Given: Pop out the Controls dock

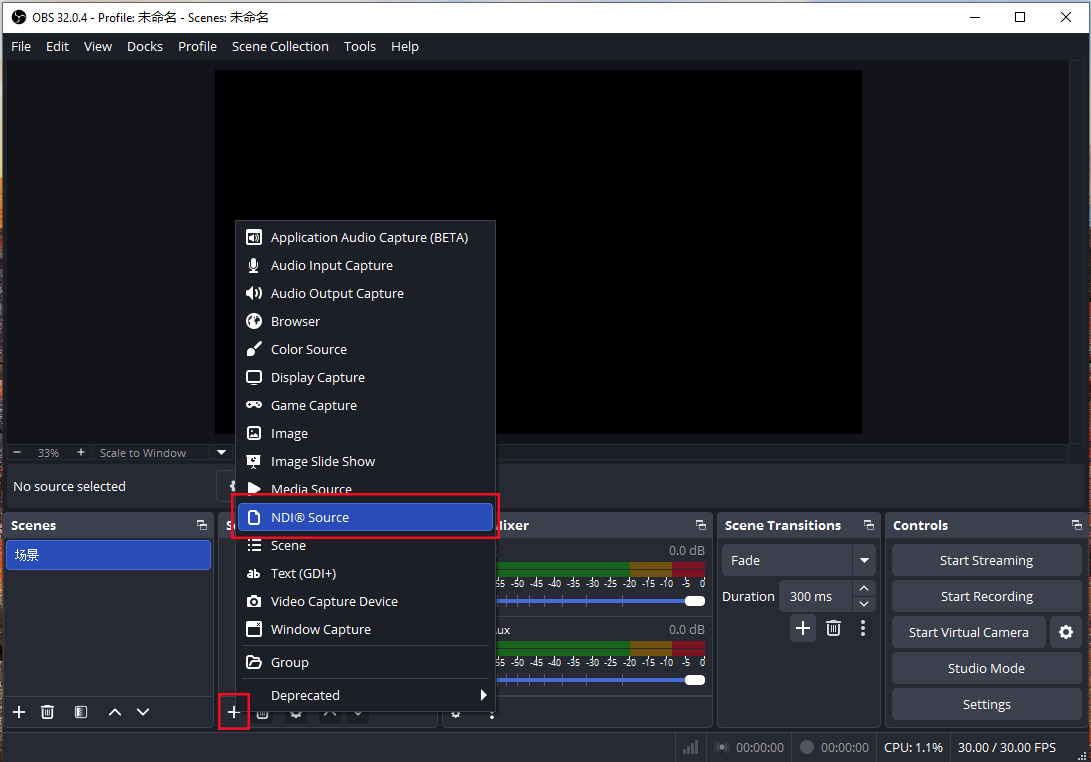Looking at the screenshot, I should 1076,525.
